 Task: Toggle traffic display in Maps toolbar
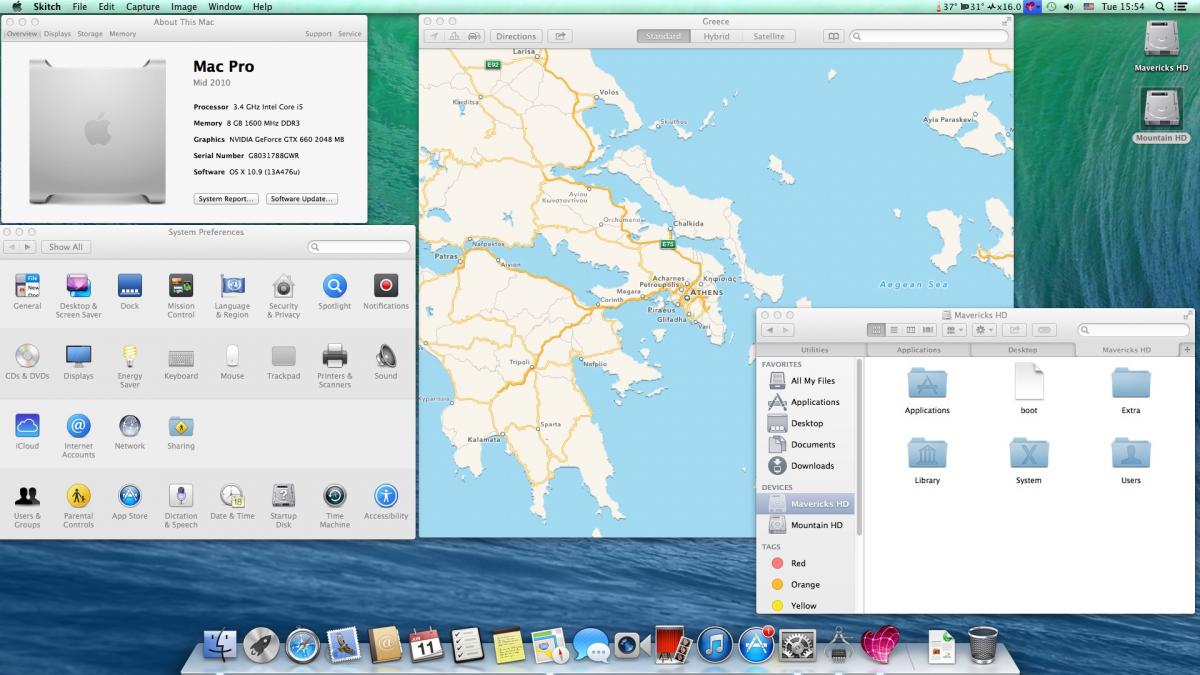474,36
